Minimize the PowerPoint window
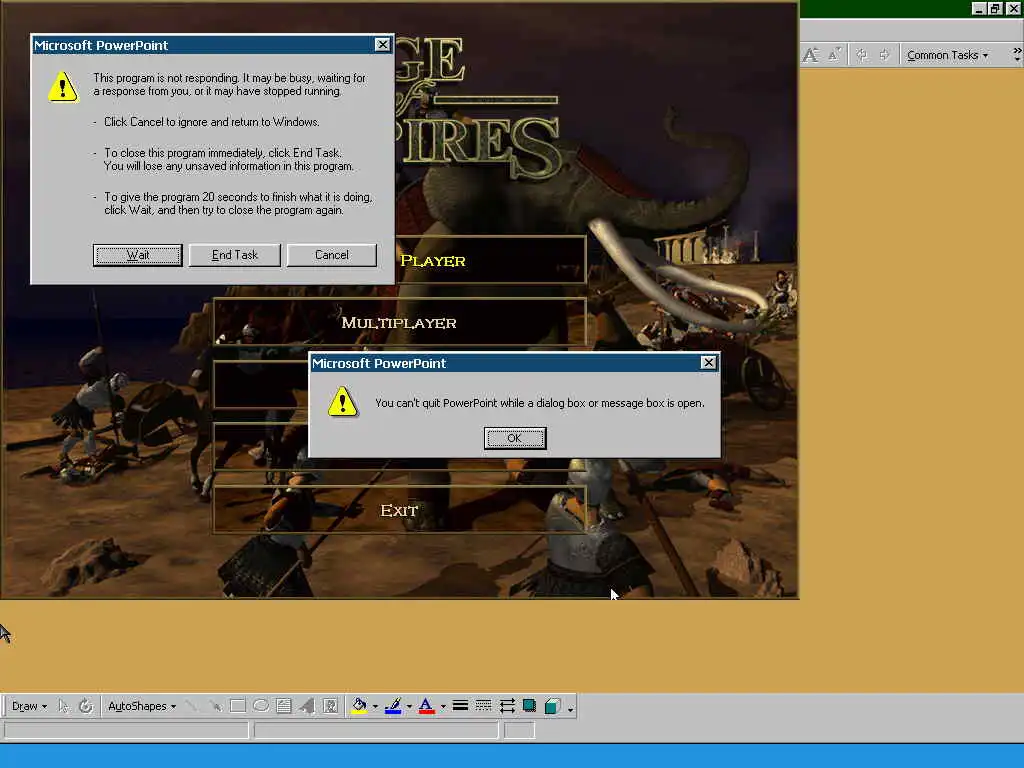The height and width of the screenshot is (768, 1024). click(979, 8)
